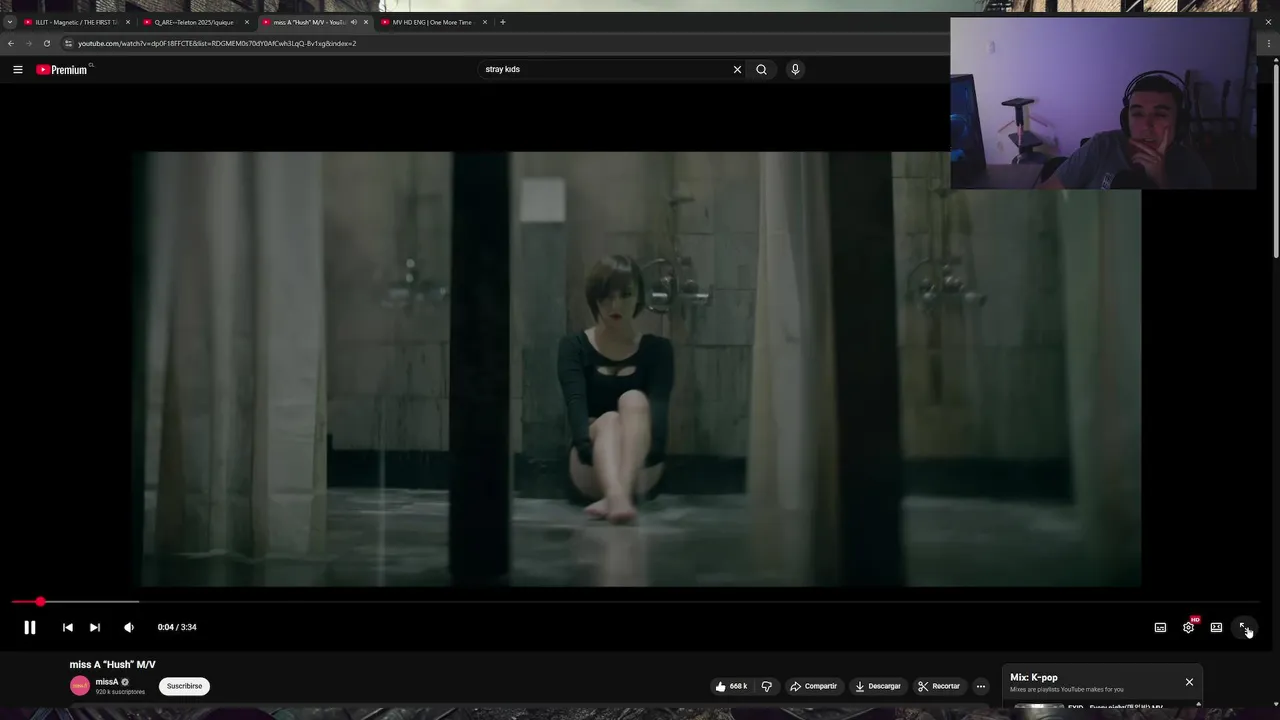Clear the 'stray kids' search text

point(737,69)
